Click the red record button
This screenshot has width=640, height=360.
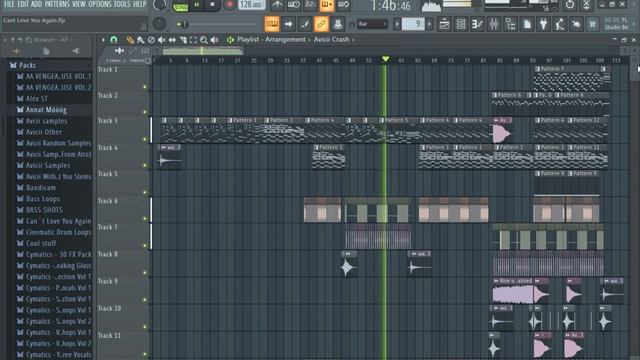pos(229,5)
